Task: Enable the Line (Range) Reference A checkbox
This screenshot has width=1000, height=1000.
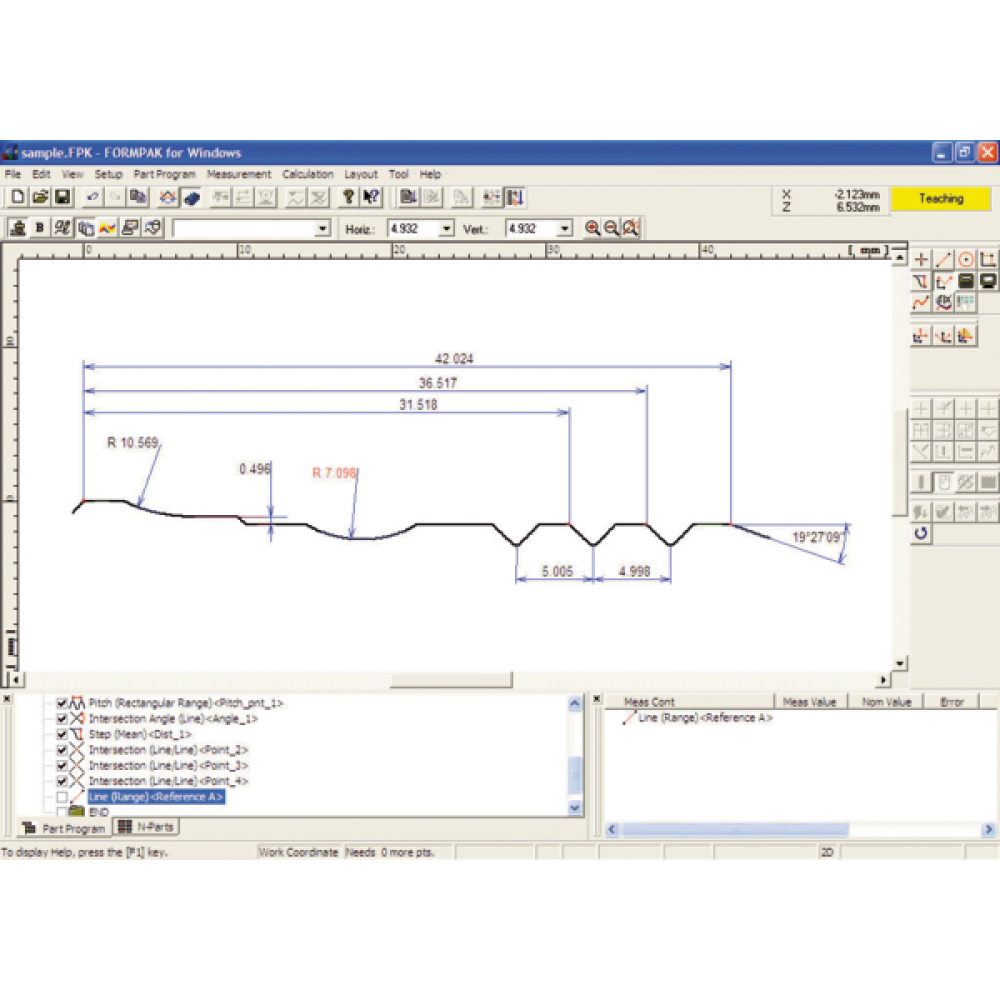Action: (63, 797)
